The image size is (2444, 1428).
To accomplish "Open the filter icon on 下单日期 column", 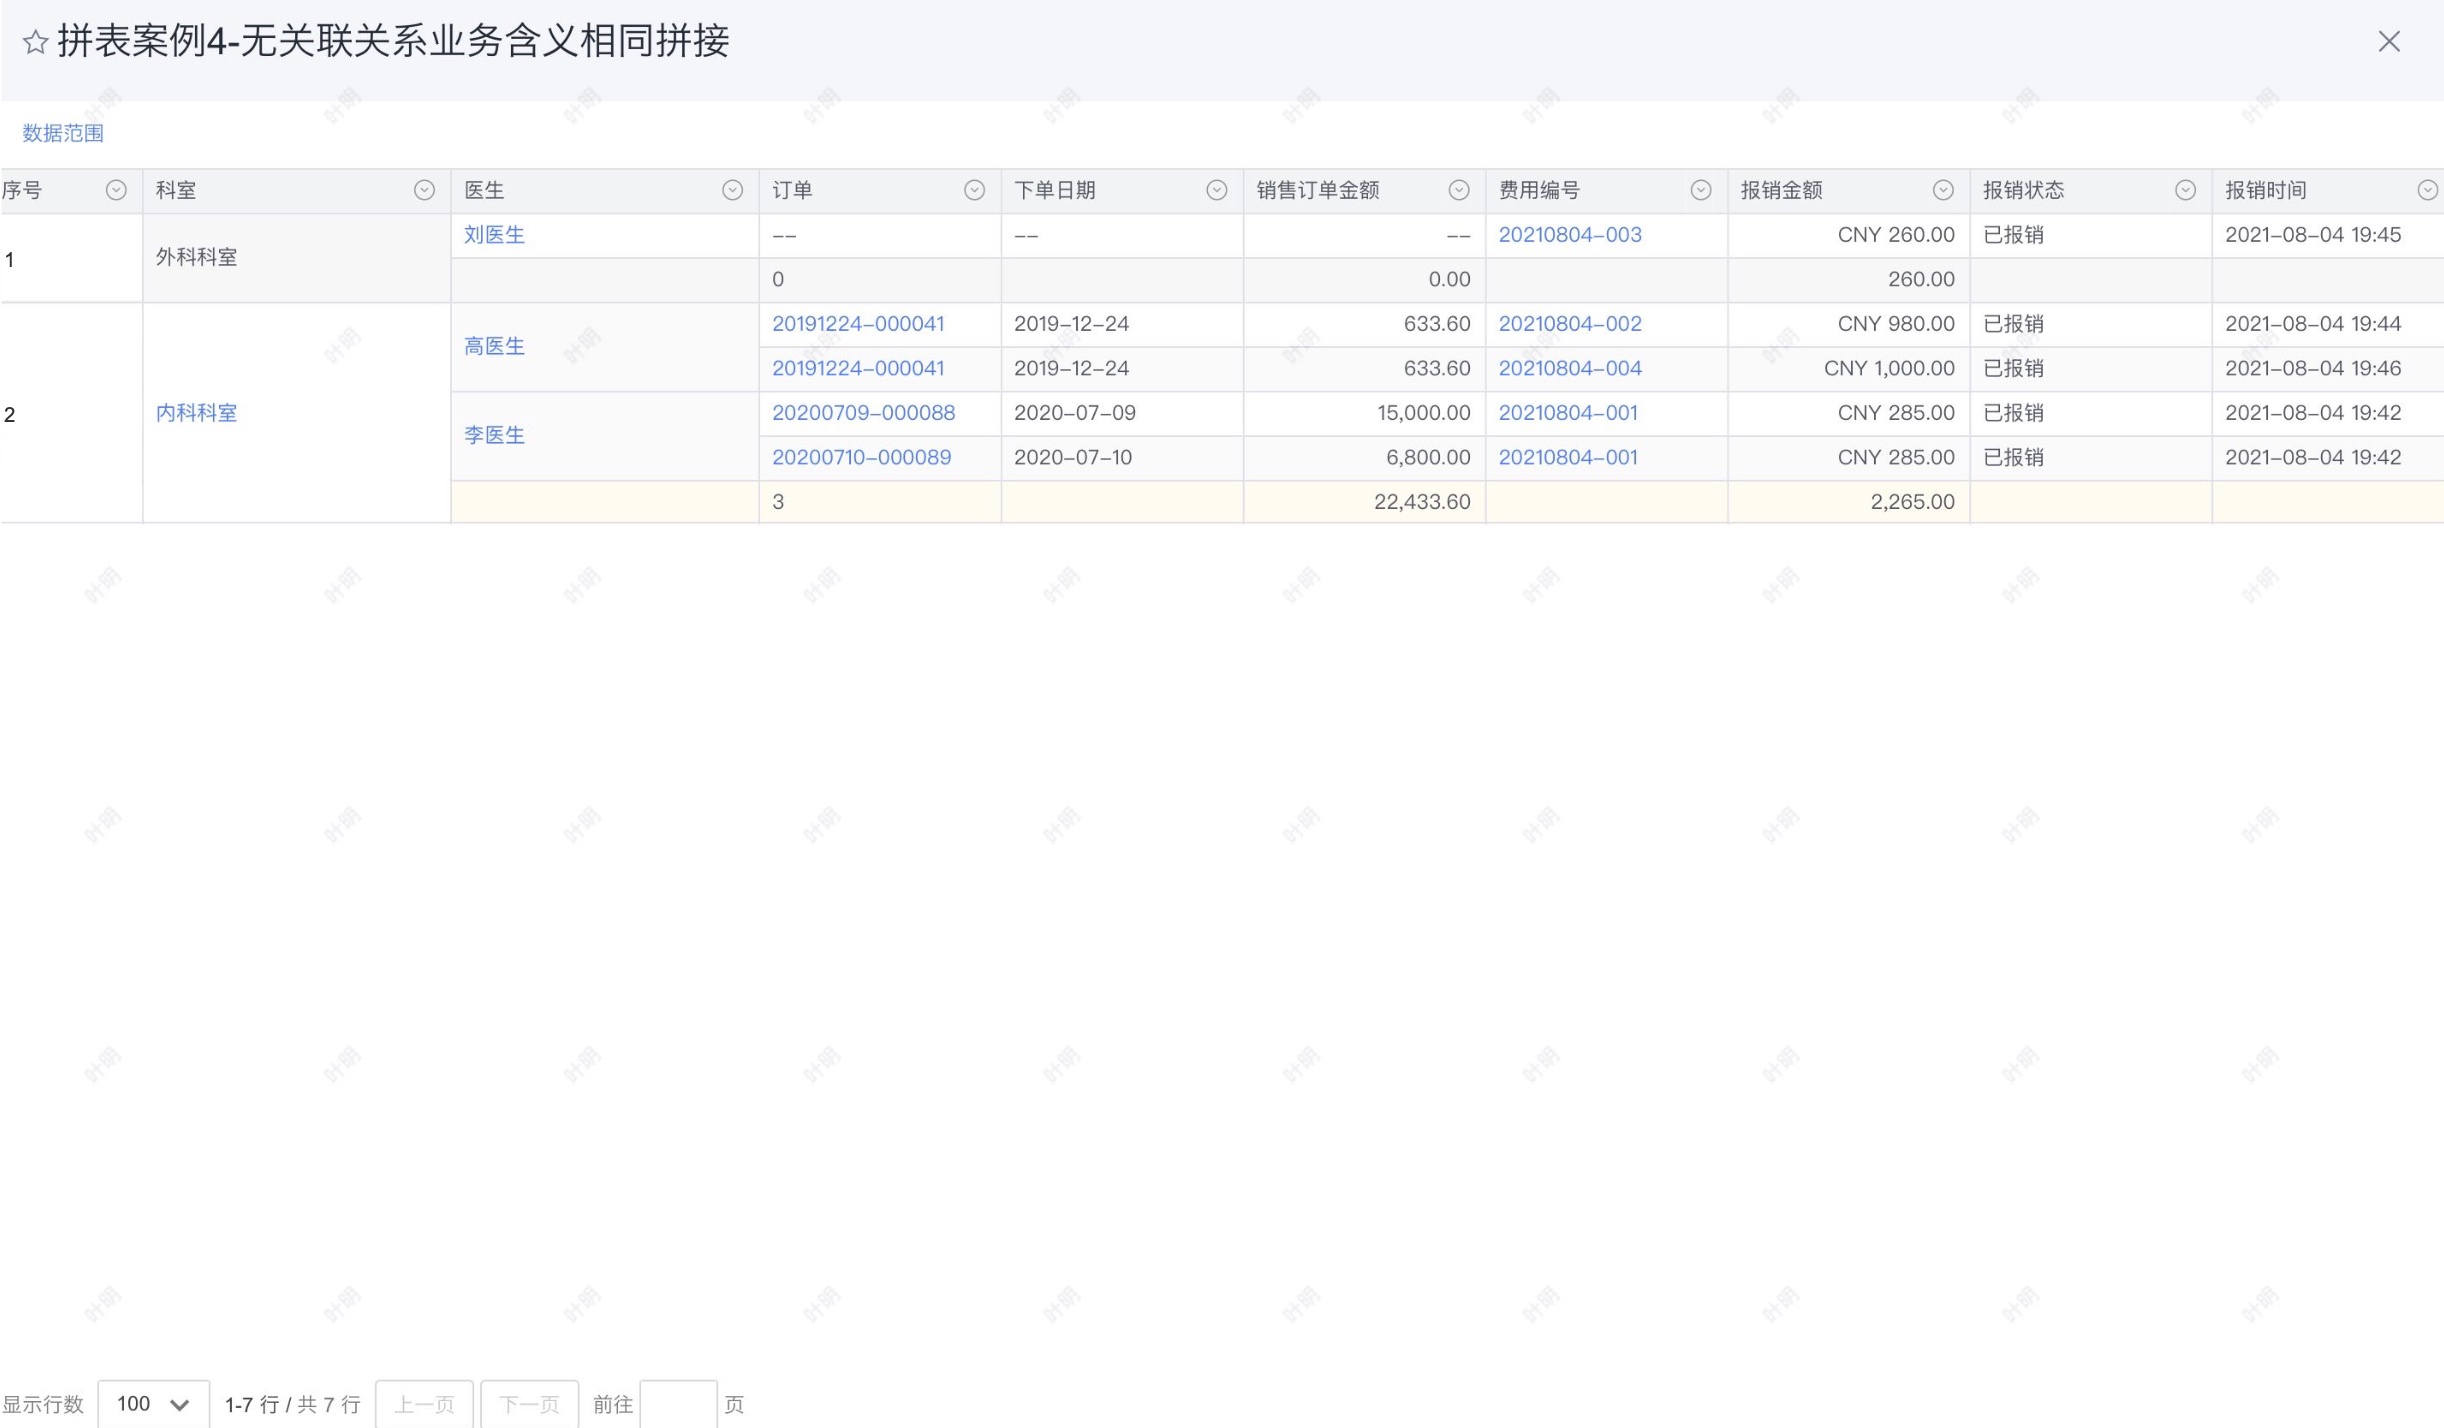I will tap(1217, 189).
